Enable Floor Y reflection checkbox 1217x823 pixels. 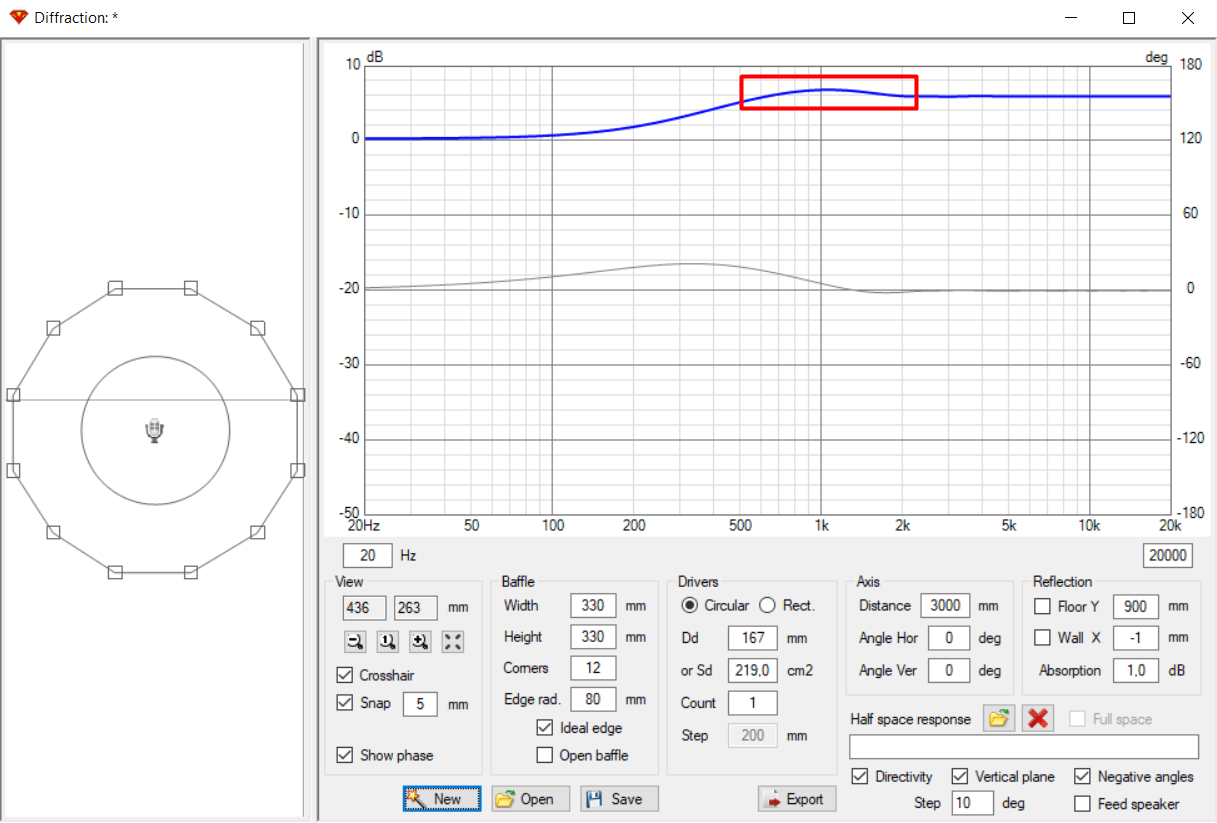(1042, 606)
